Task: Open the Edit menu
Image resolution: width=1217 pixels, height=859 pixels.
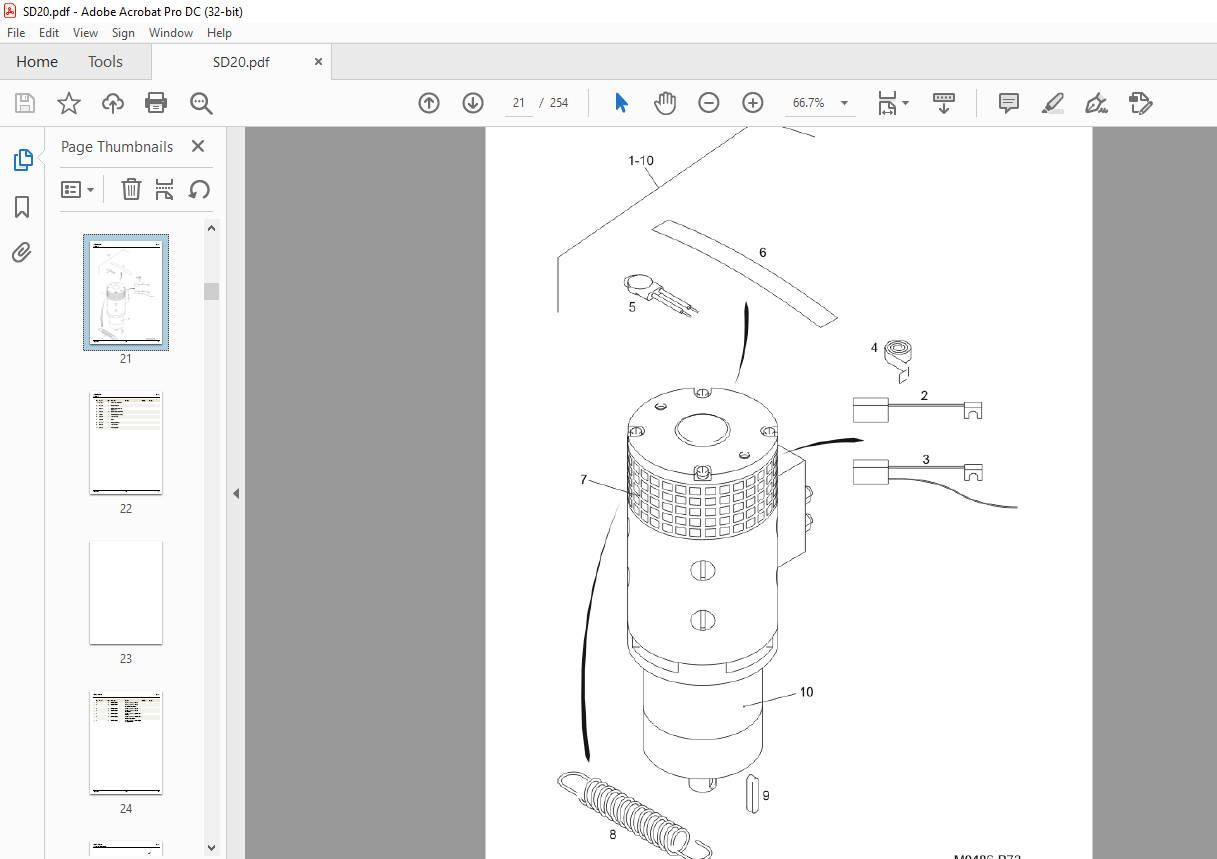Action: [49, 33]
